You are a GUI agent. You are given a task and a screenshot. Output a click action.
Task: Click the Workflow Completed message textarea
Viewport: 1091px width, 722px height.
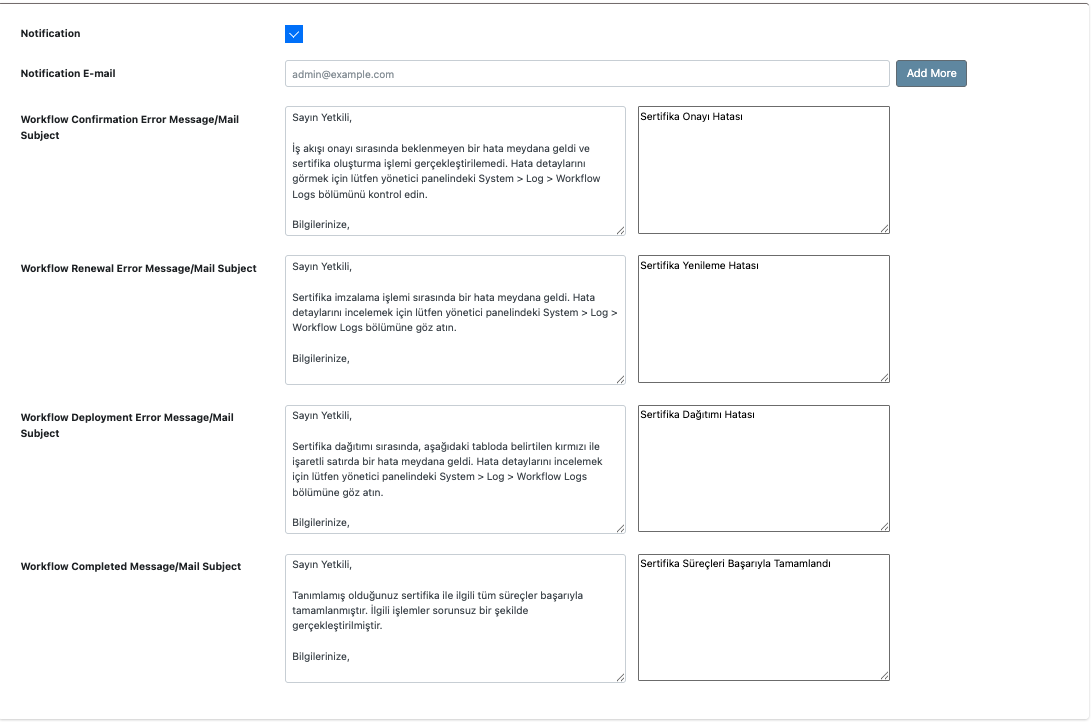(455, 616)
